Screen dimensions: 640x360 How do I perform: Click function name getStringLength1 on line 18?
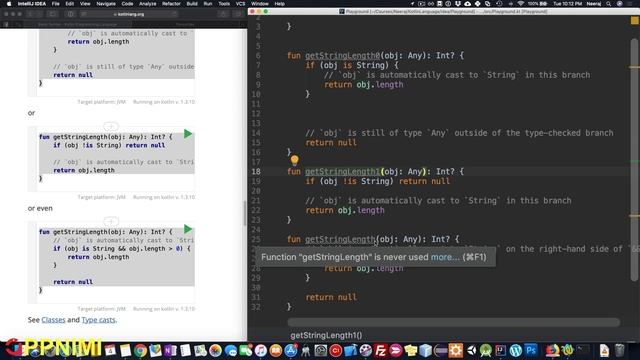(x=342, y=171)
